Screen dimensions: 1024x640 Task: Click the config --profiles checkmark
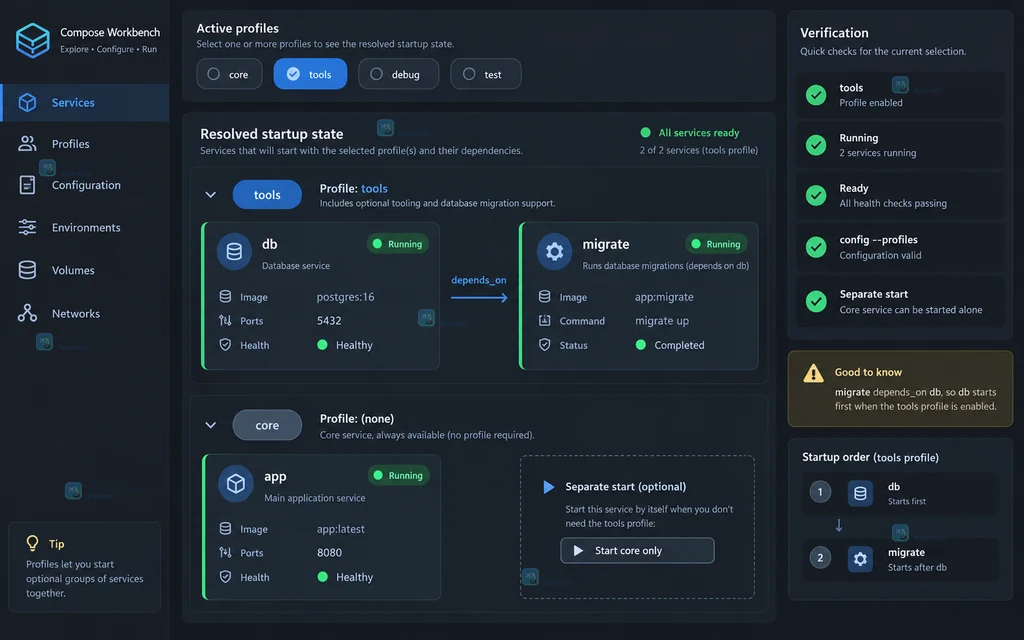tap(816, 247)
